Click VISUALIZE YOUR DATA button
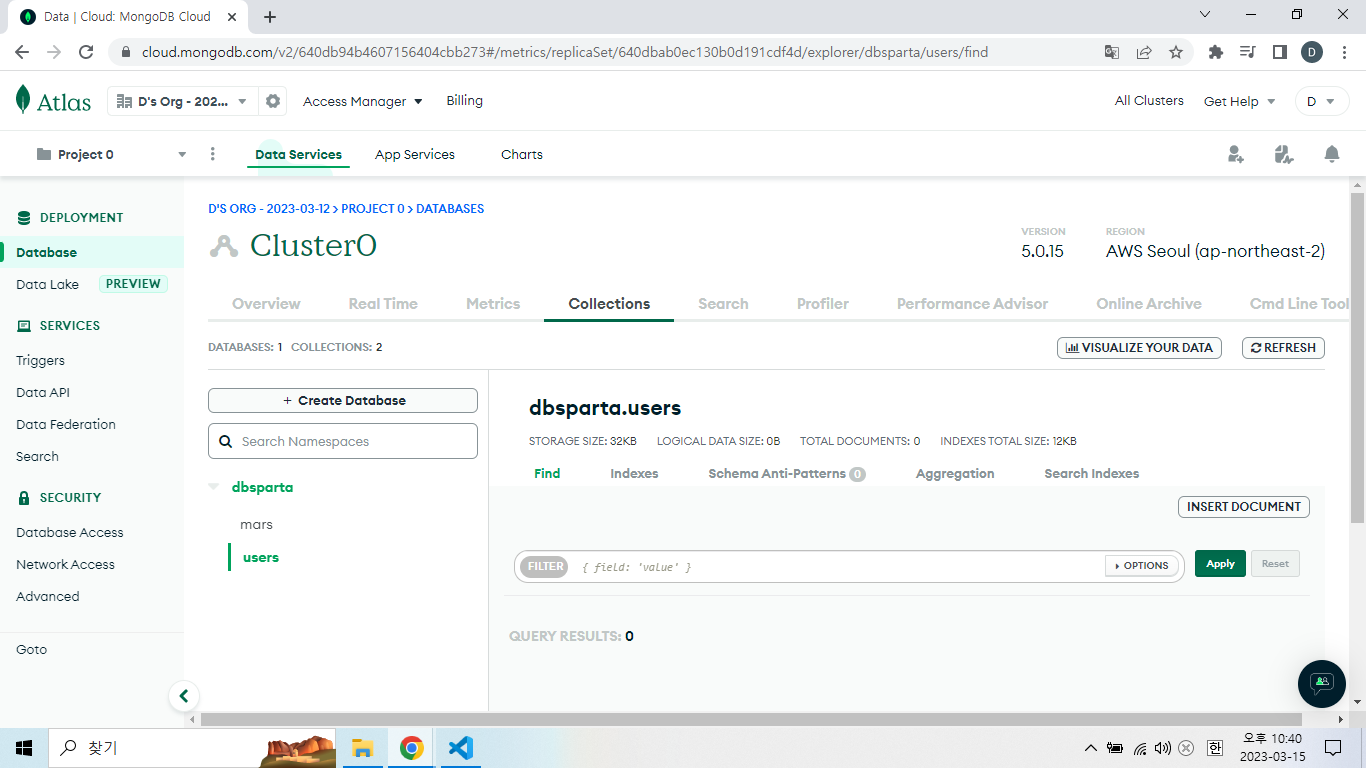 tap(1139, 348)
